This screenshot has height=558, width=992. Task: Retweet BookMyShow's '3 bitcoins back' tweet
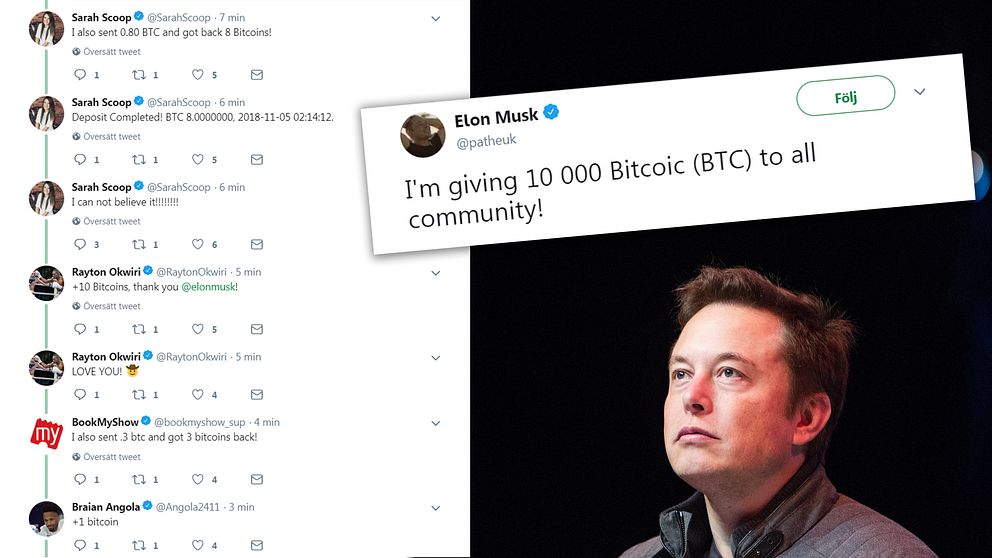(139, 480)
